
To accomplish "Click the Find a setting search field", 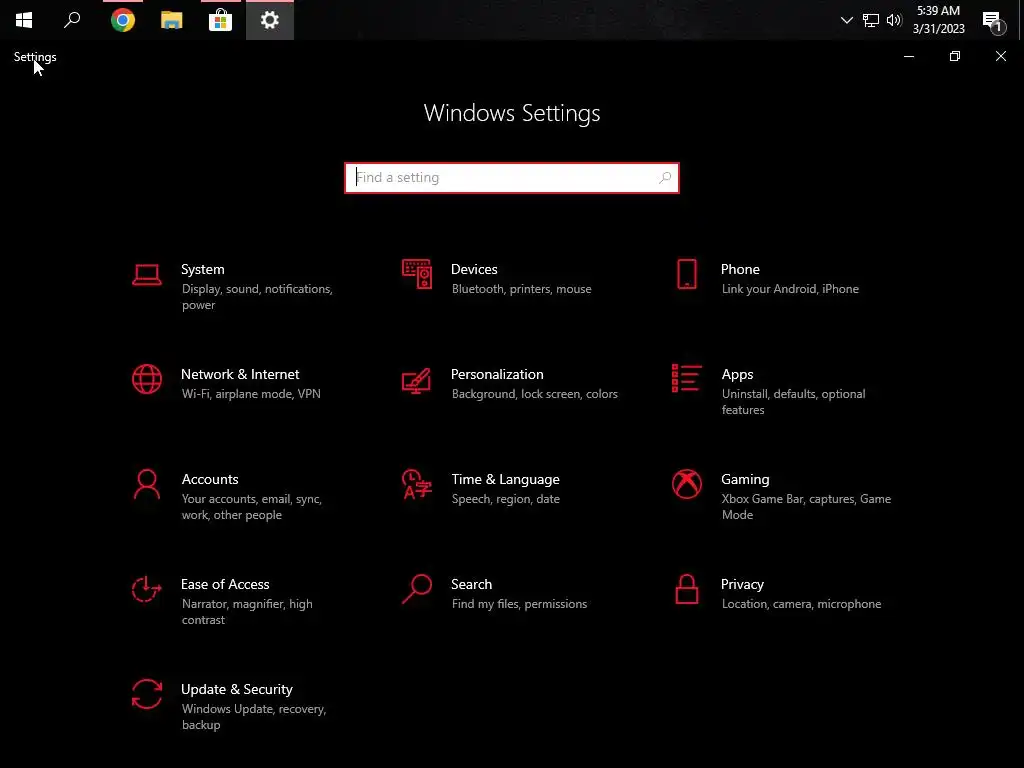I will pos(512,178).
